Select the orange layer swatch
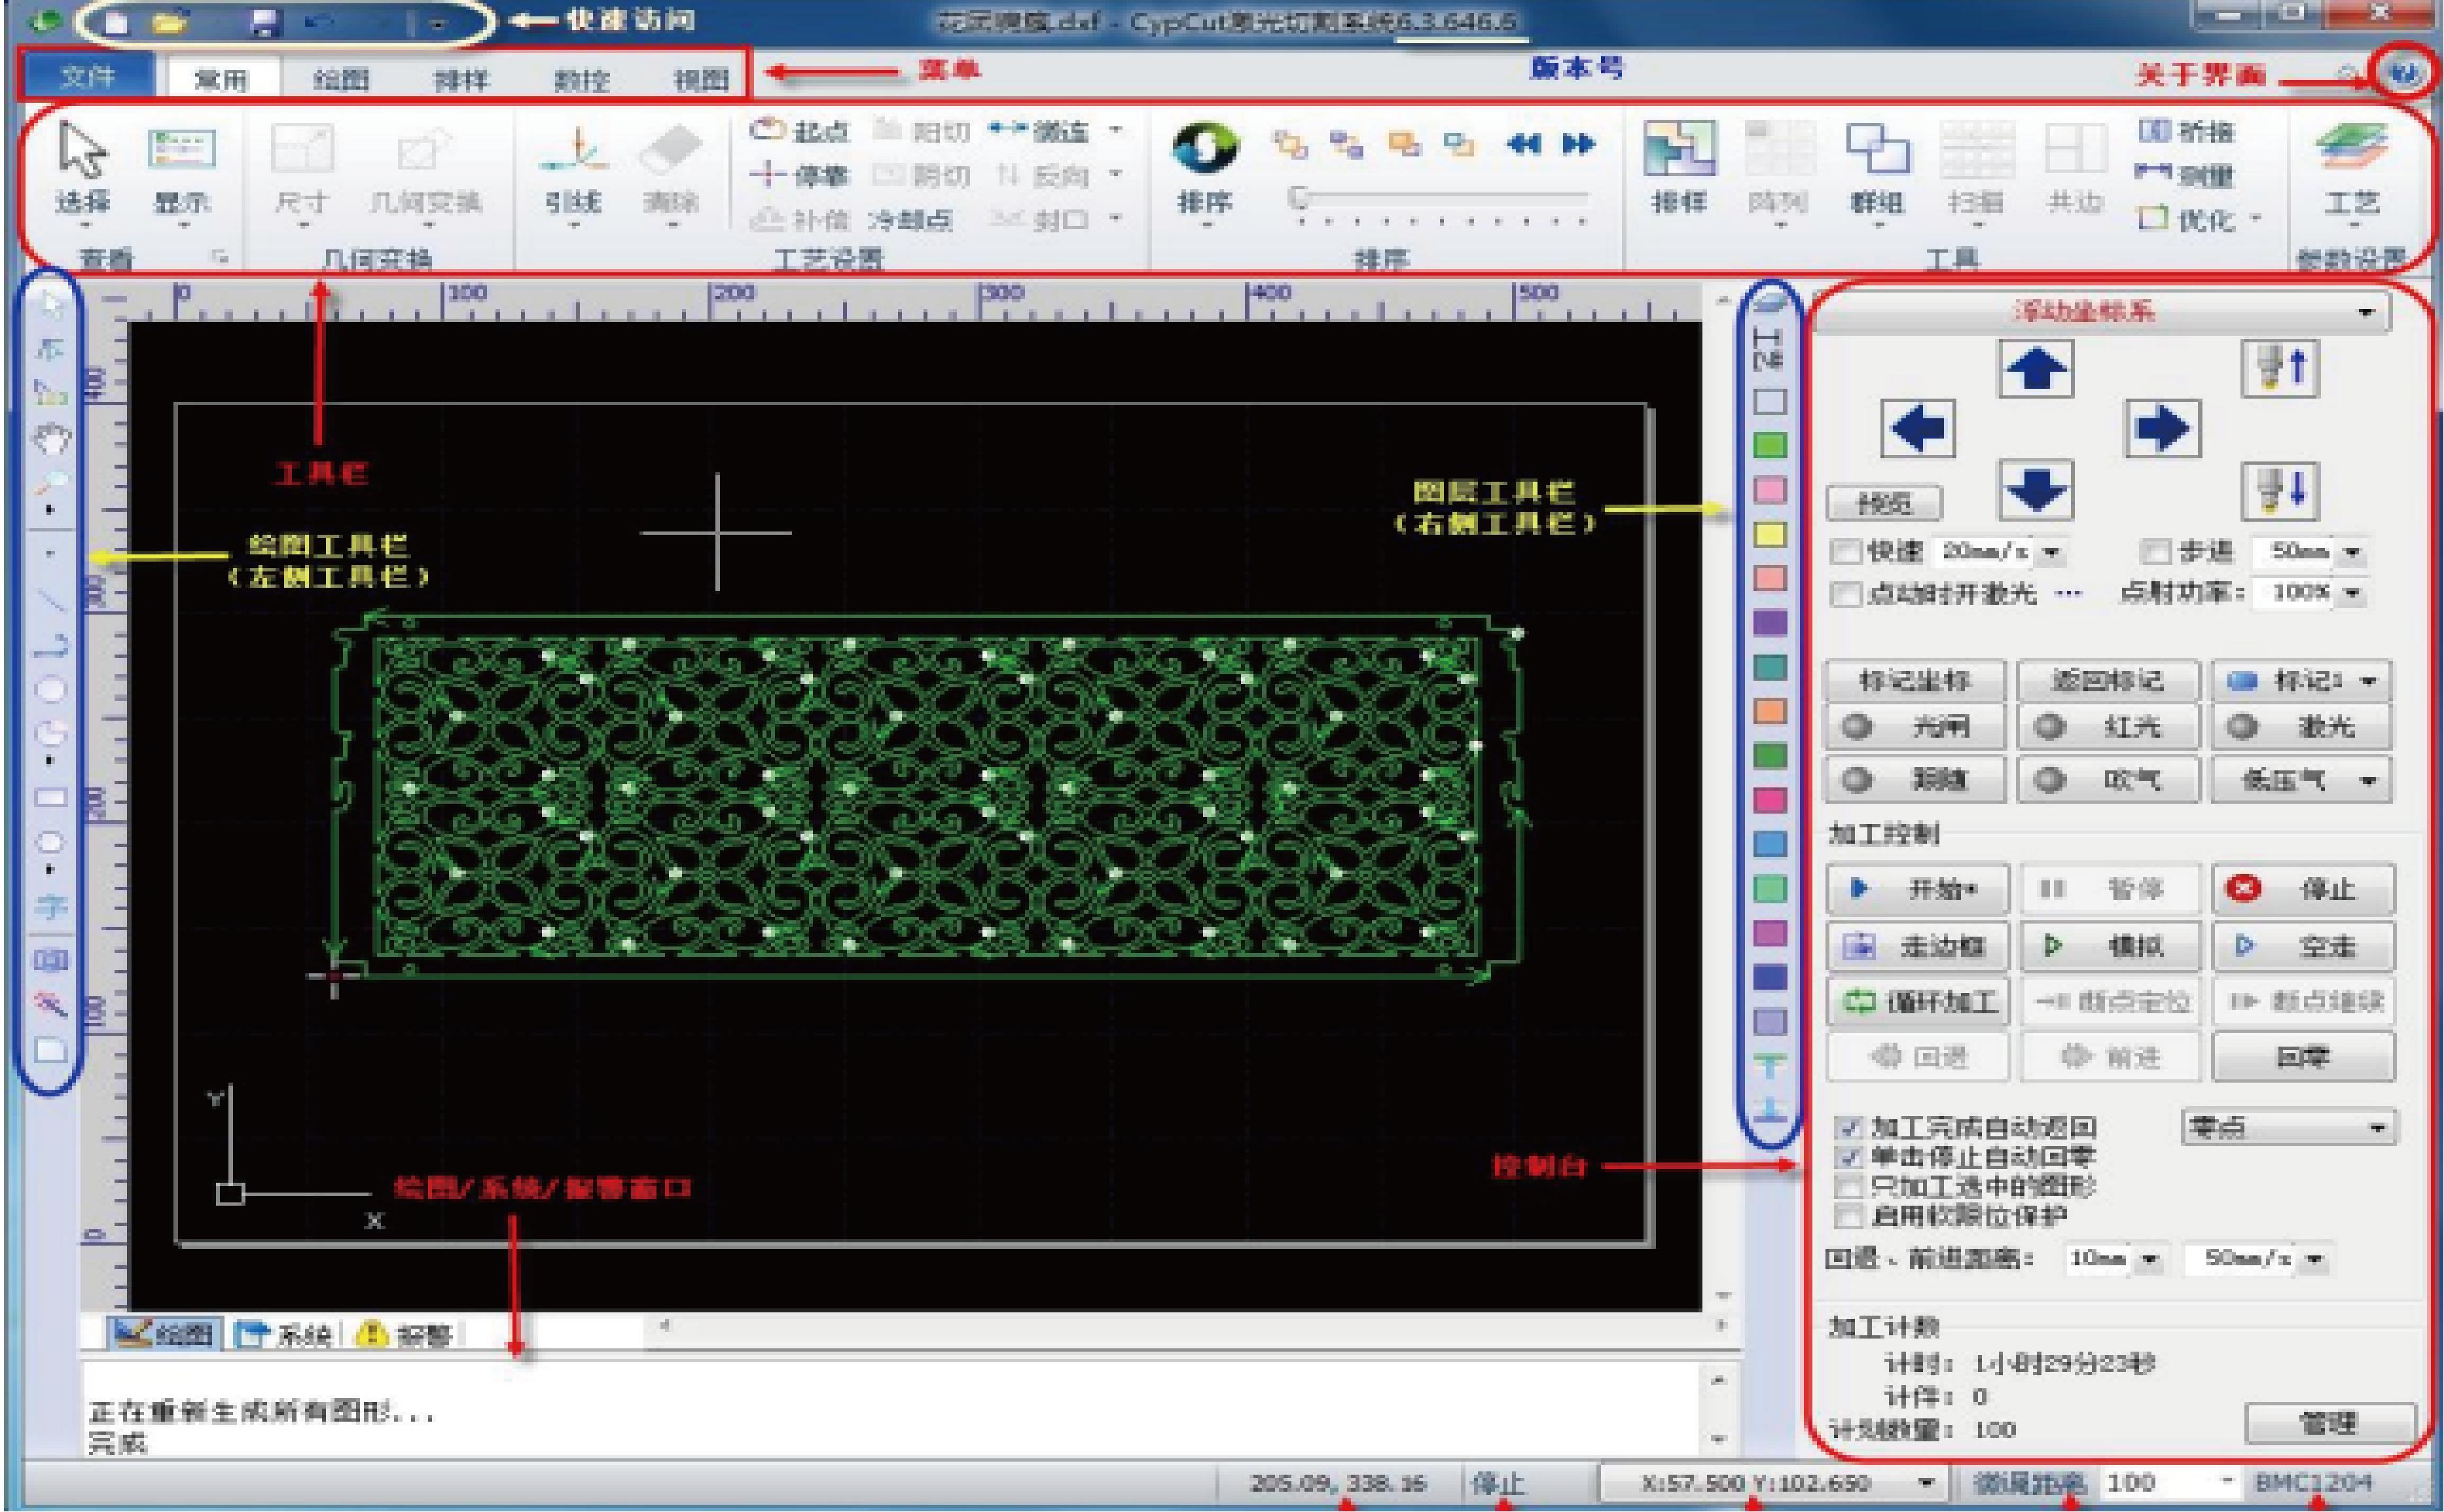This screenshot has height=1512, width=2444. click(1770, 710)
